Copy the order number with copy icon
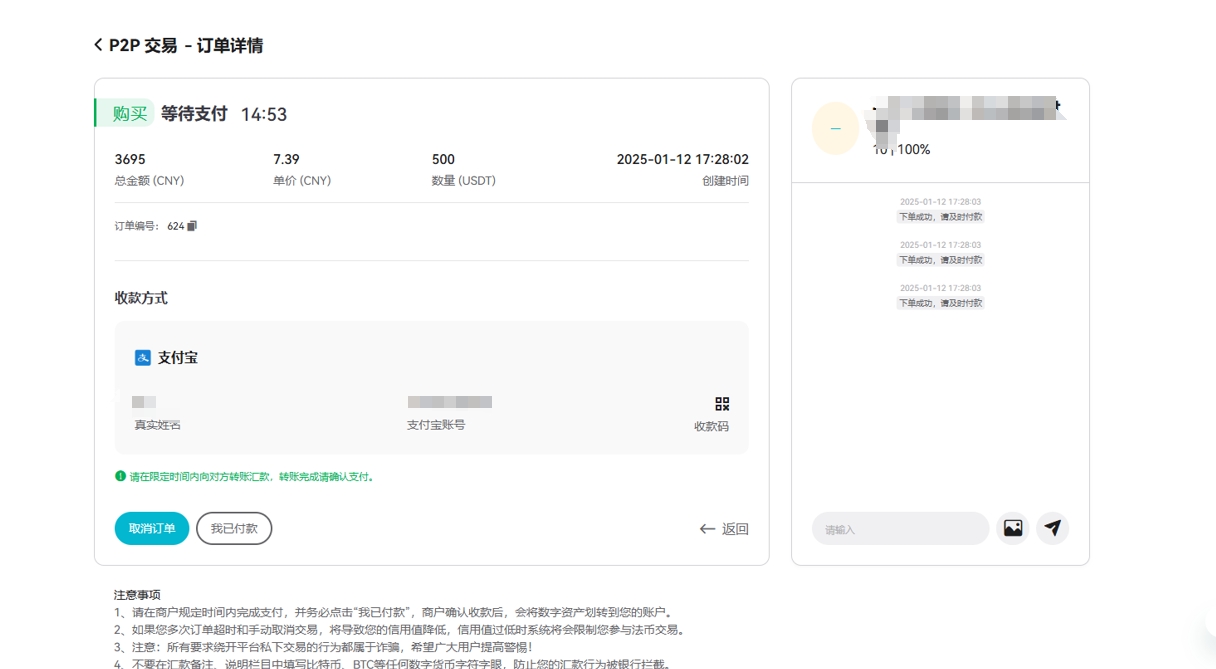 coord(192,226)
